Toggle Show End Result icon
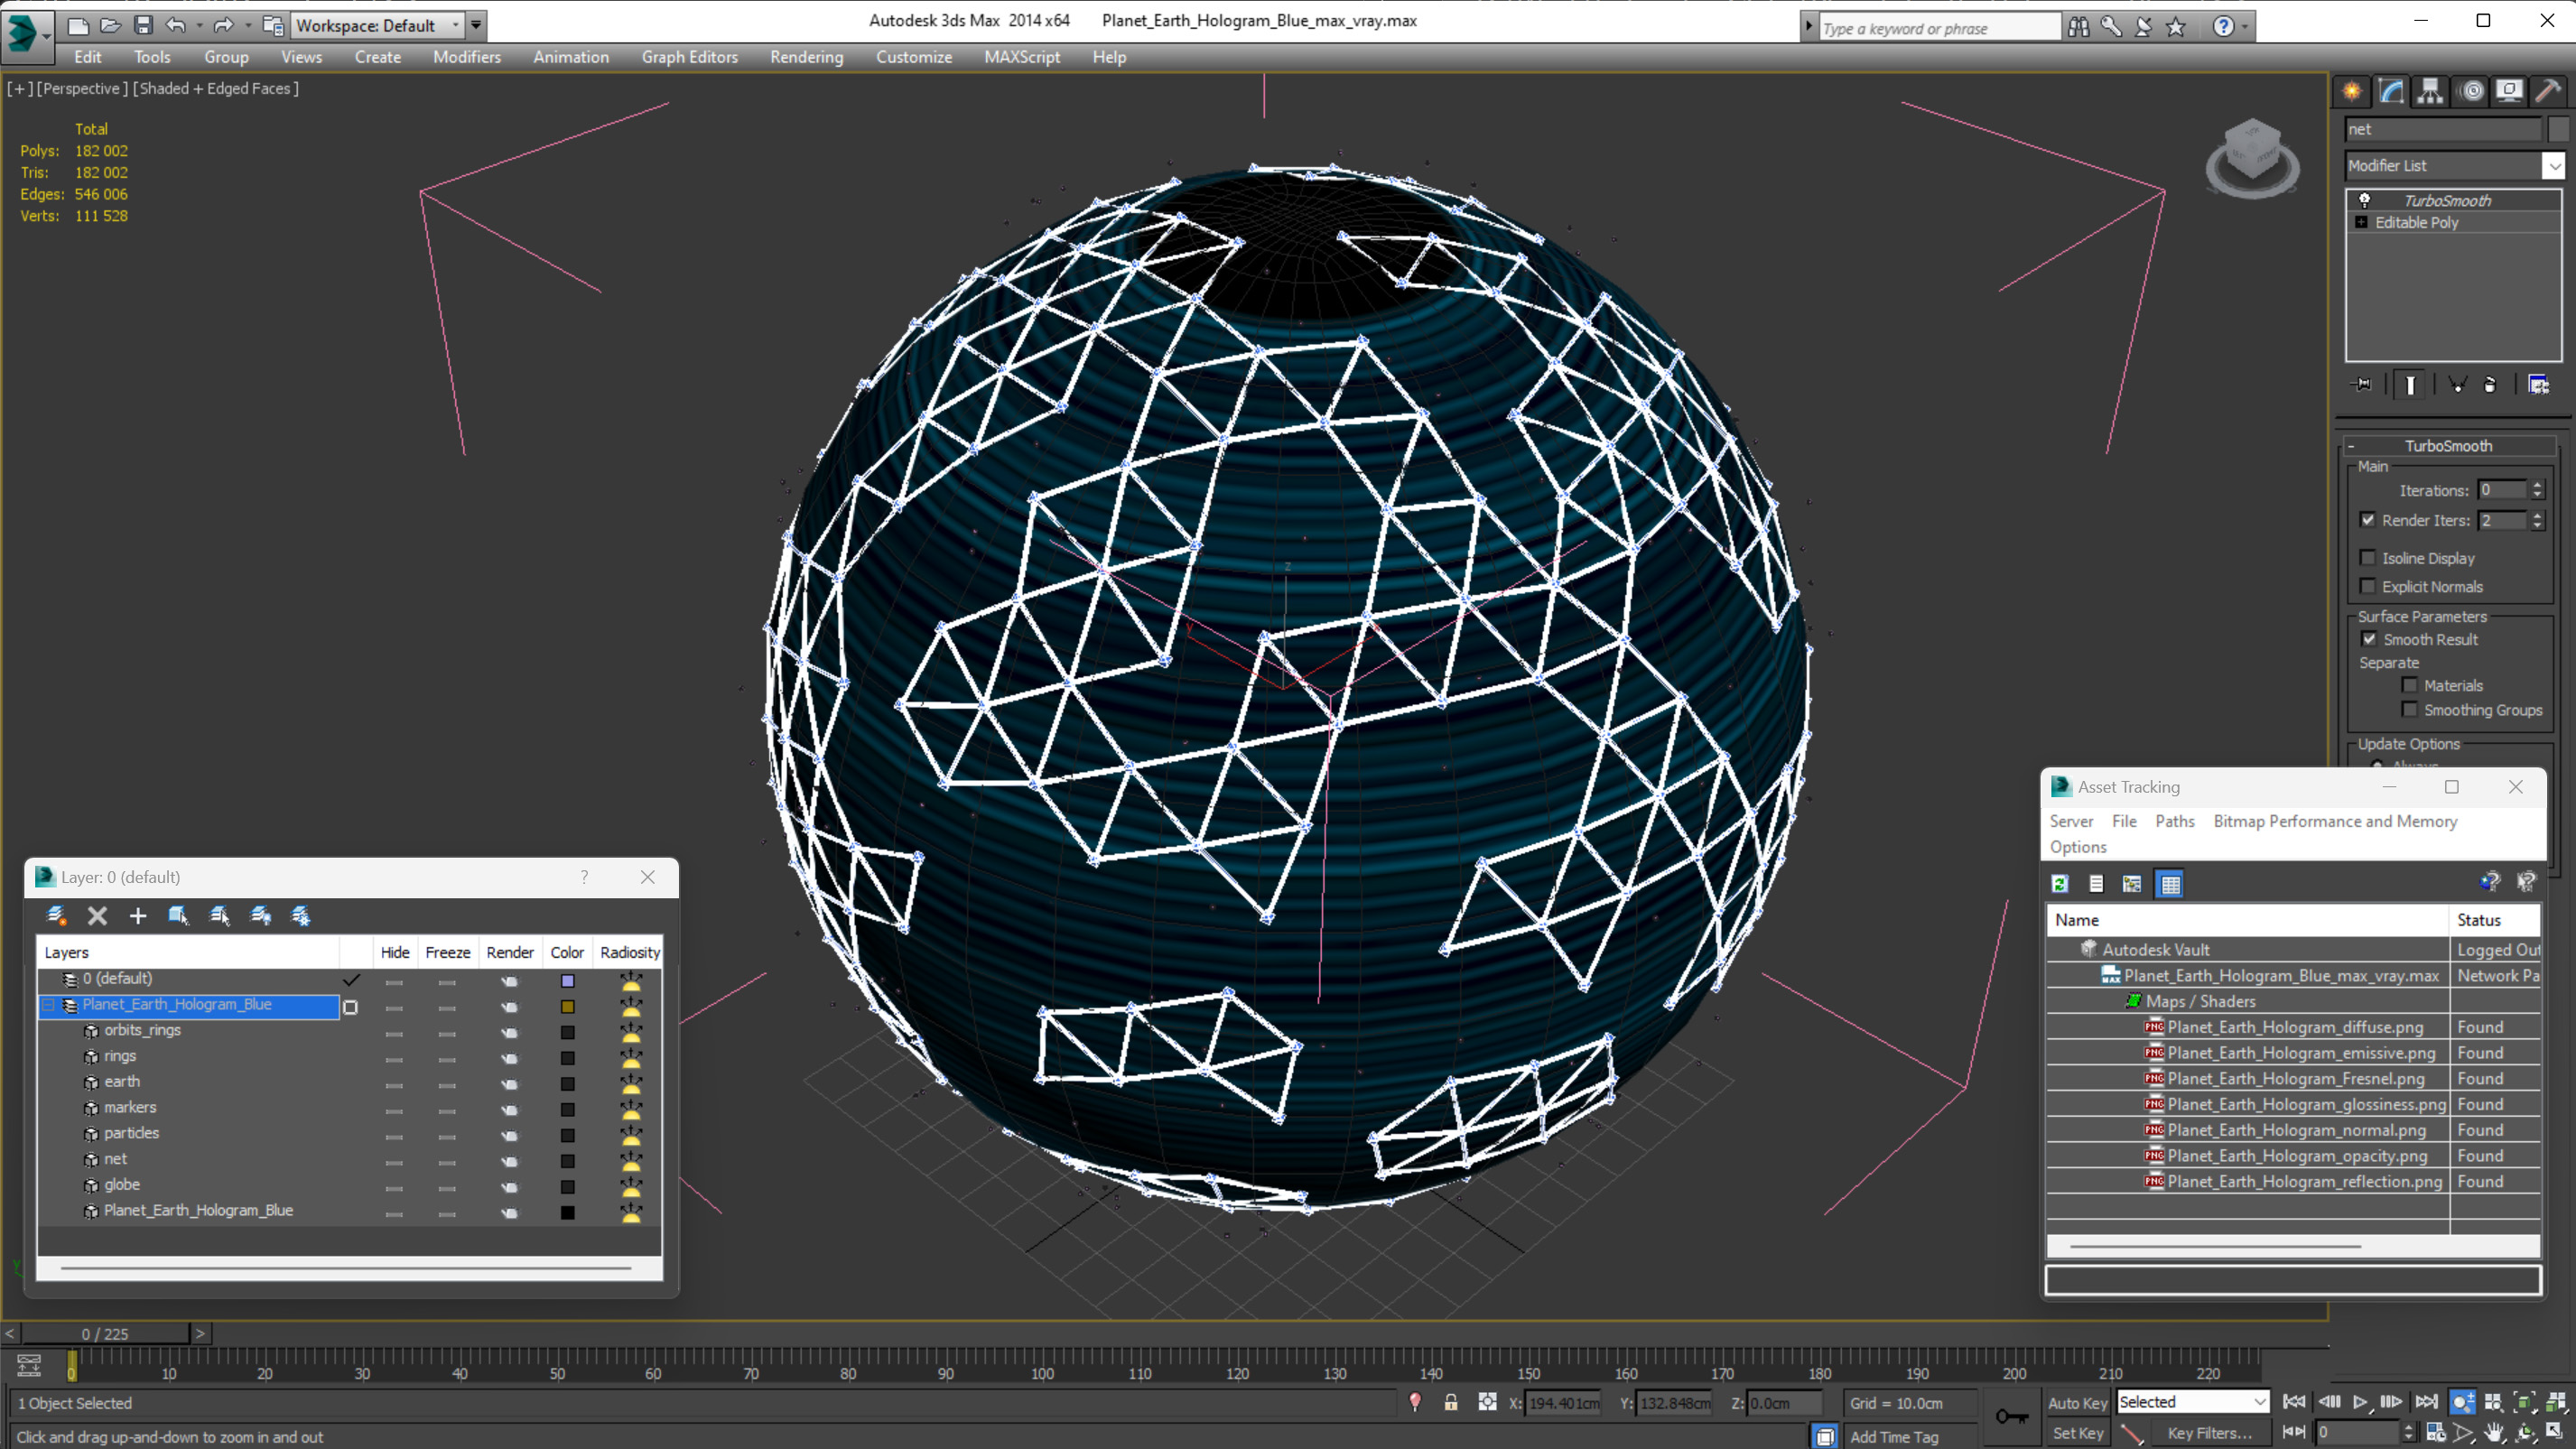The width and height of the screenshot is (2576, 1449). (x=2410, y=384)
